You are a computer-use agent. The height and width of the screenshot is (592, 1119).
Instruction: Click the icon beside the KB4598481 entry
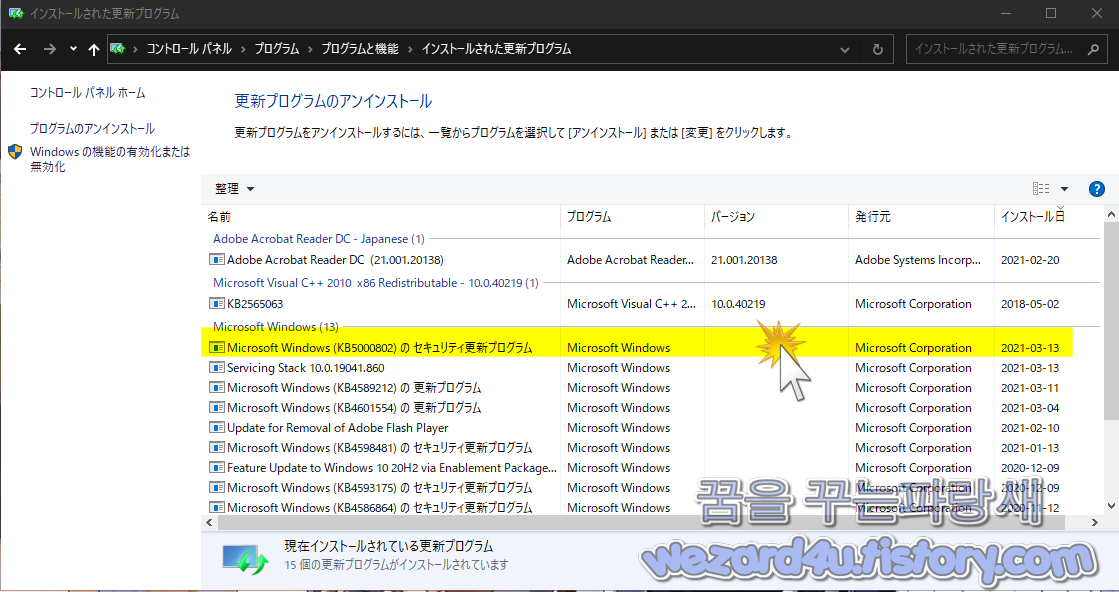[x=216, y=448]
